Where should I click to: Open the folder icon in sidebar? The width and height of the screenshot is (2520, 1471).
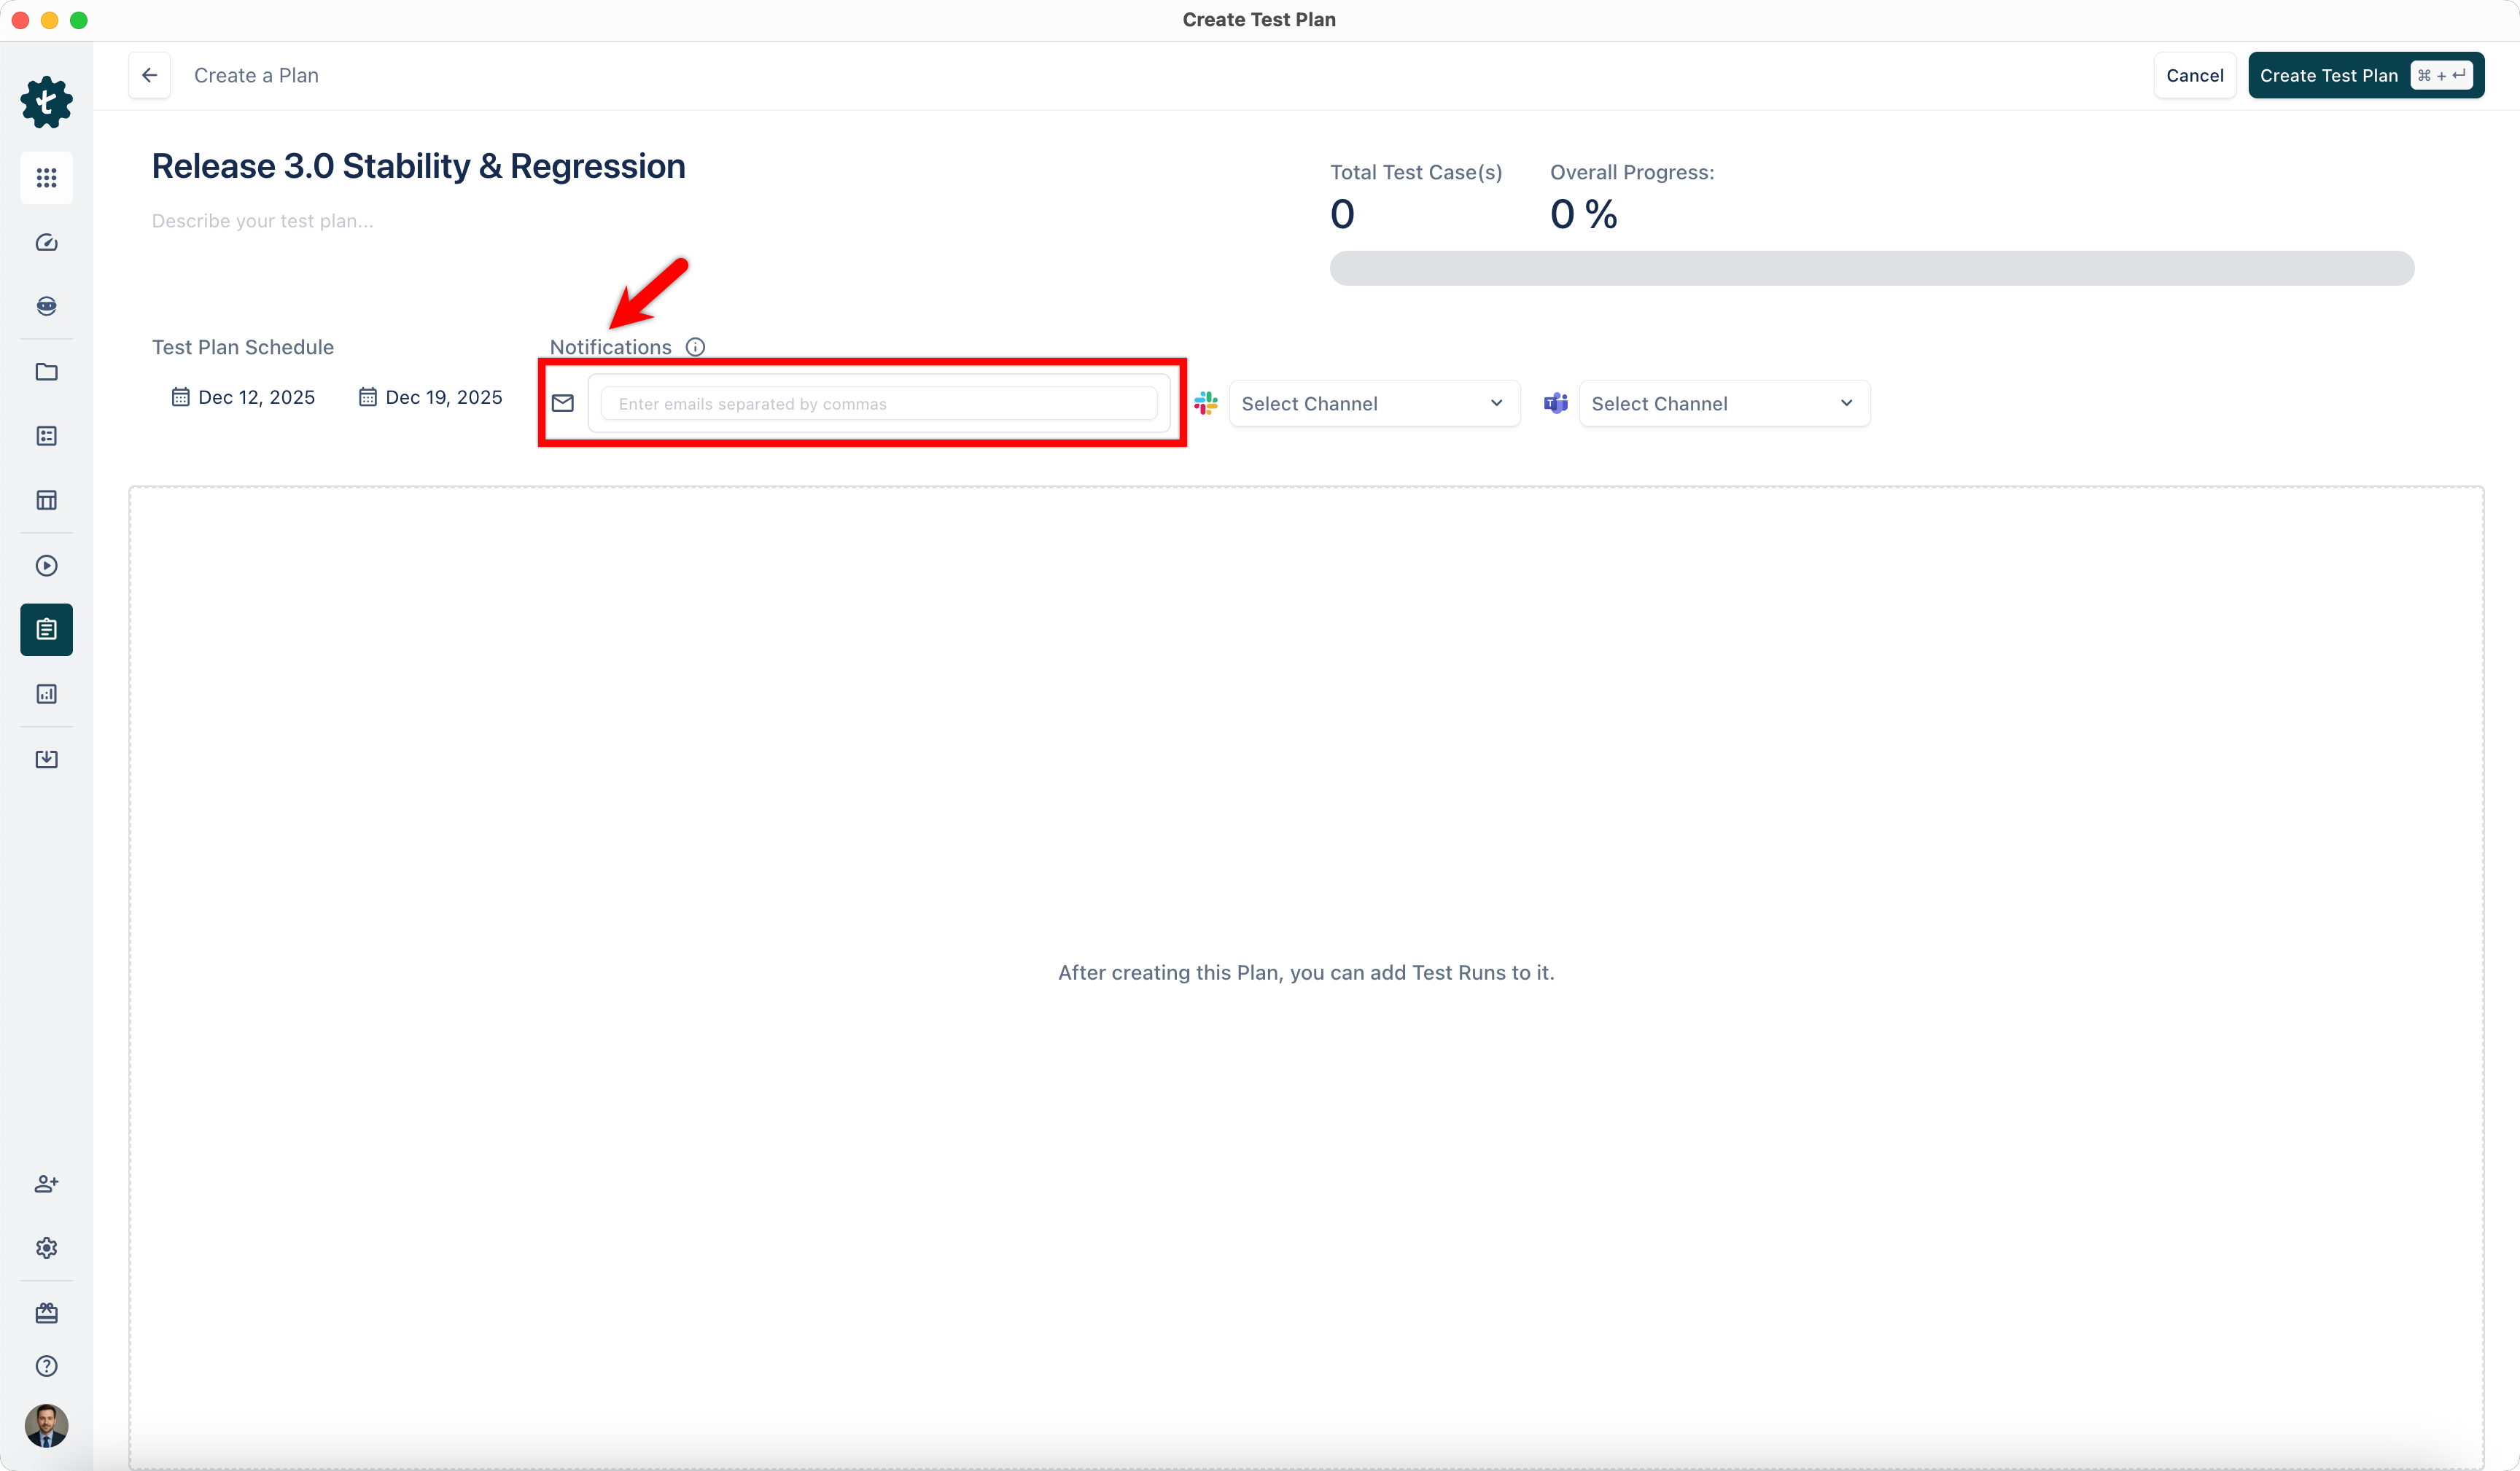[x=46, y=372]
